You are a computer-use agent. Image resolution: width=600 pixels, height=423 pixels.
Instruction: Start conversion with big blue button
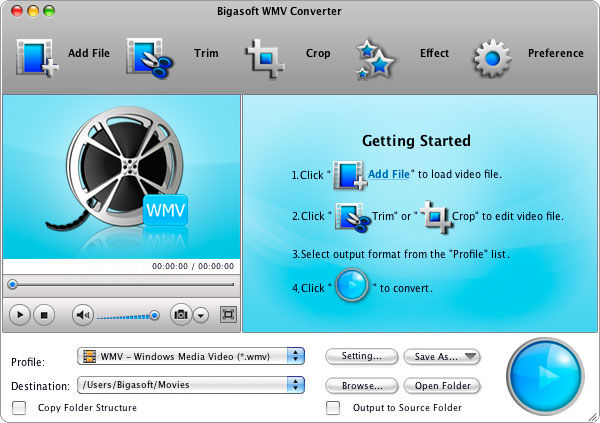[545, 377]
